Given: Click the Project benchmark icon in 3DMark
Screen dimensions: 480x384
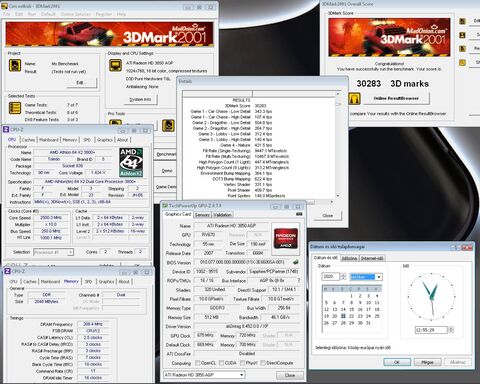Looking at the screenshot, I should coord(15,65).
